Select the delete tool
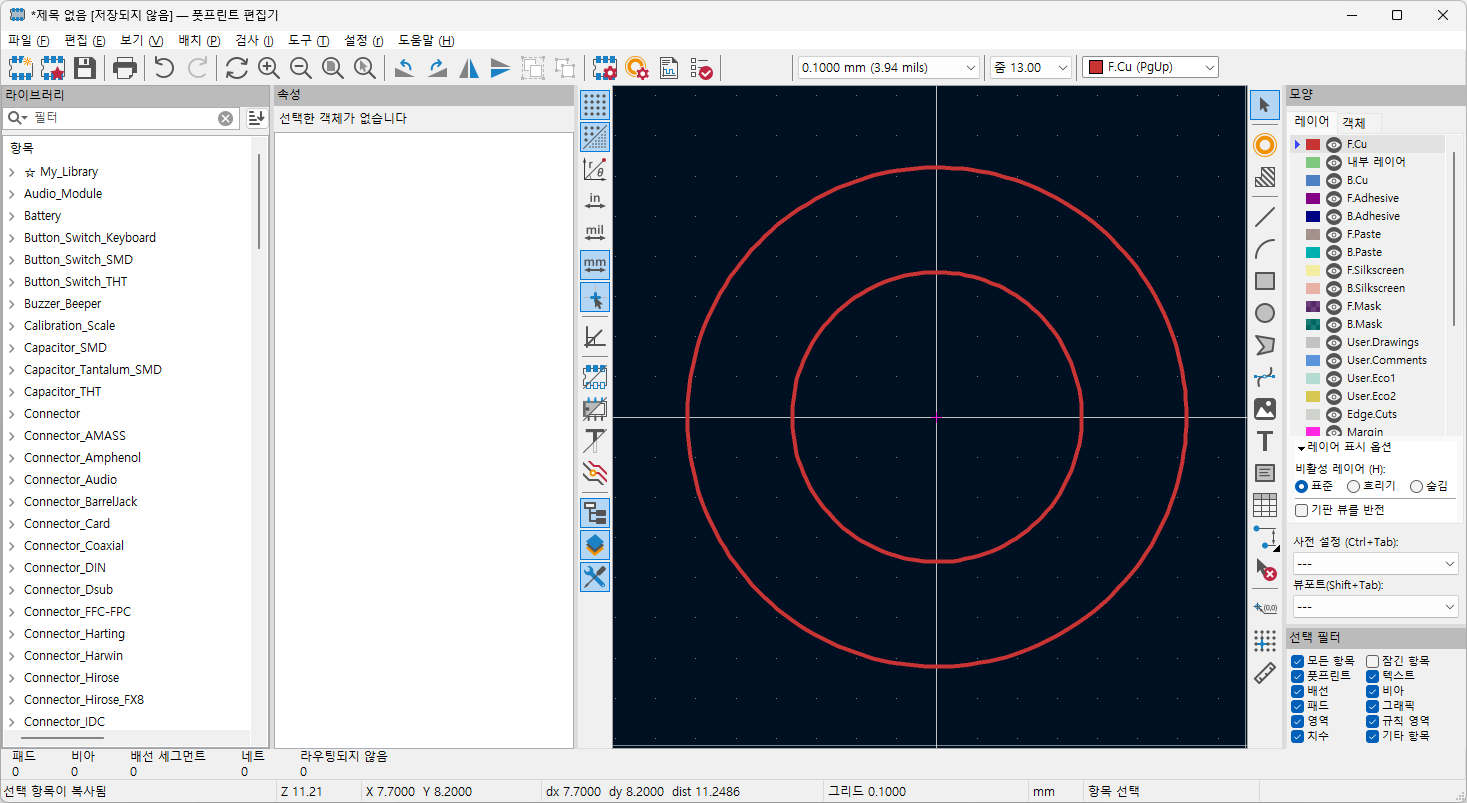 pyautogui.click(x=1265, y=570)
